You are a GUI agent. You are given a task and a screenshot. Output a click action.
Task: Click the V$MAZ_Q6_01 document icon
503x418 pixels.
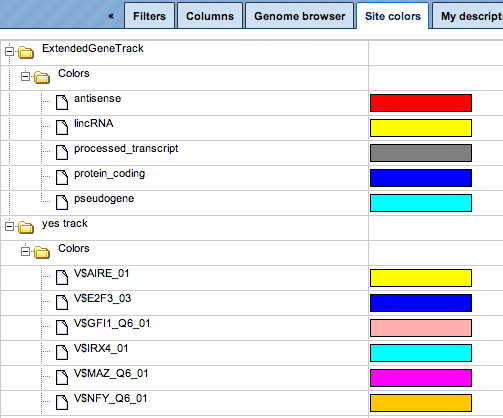(62, 377)
